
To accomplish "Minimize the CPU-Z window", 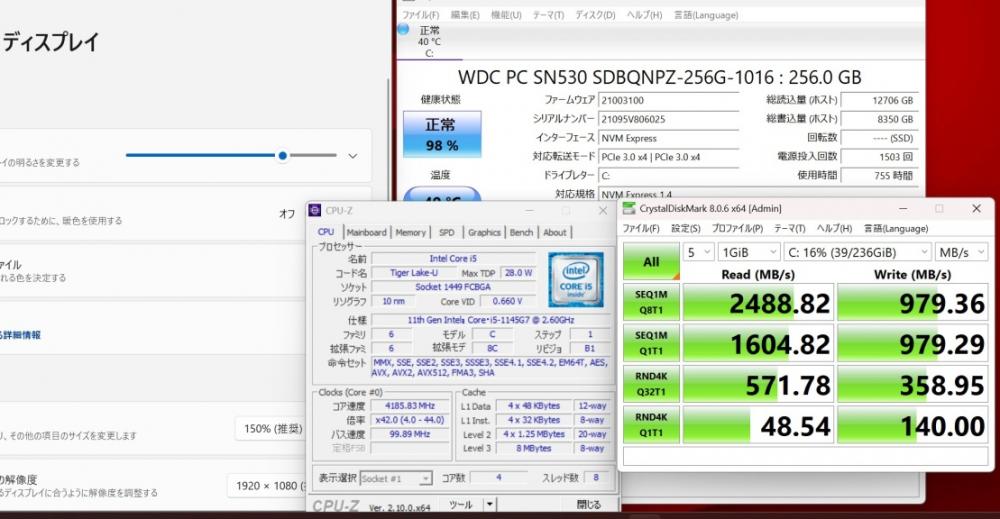I will click(529, 210).
